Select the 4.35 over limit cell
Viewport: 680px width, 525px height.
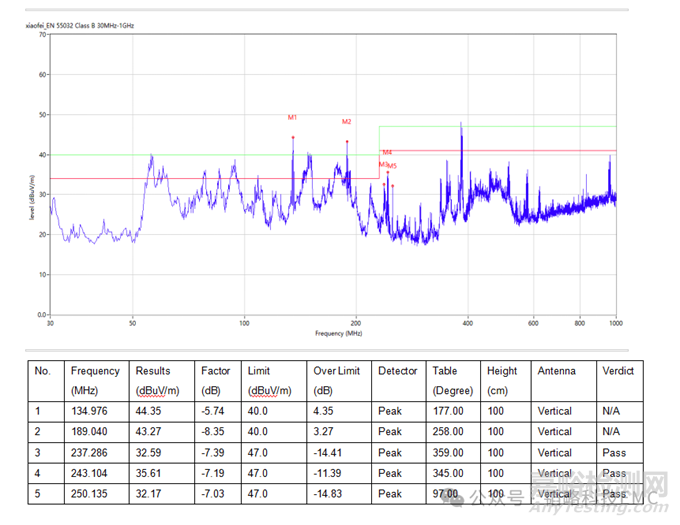(x=322, y=411)
